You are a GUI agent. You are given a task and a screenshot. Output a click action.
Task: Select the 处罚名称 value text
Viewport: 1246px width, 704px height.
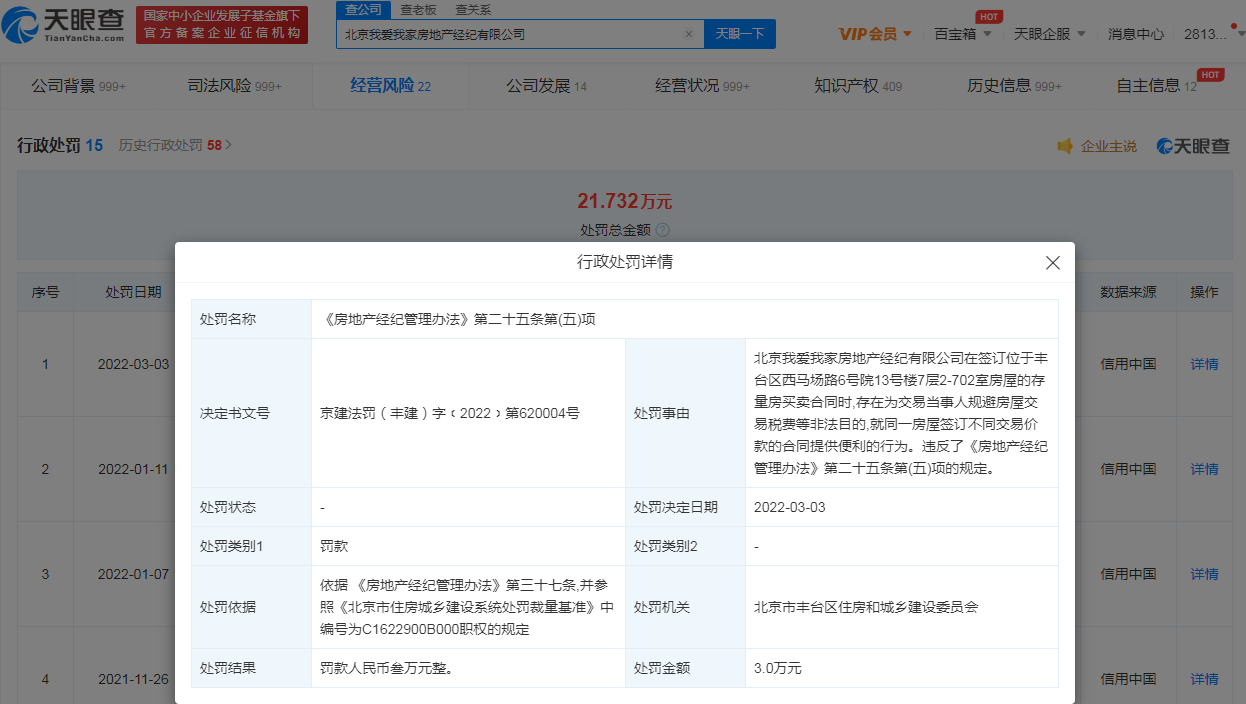pos(458,319)
